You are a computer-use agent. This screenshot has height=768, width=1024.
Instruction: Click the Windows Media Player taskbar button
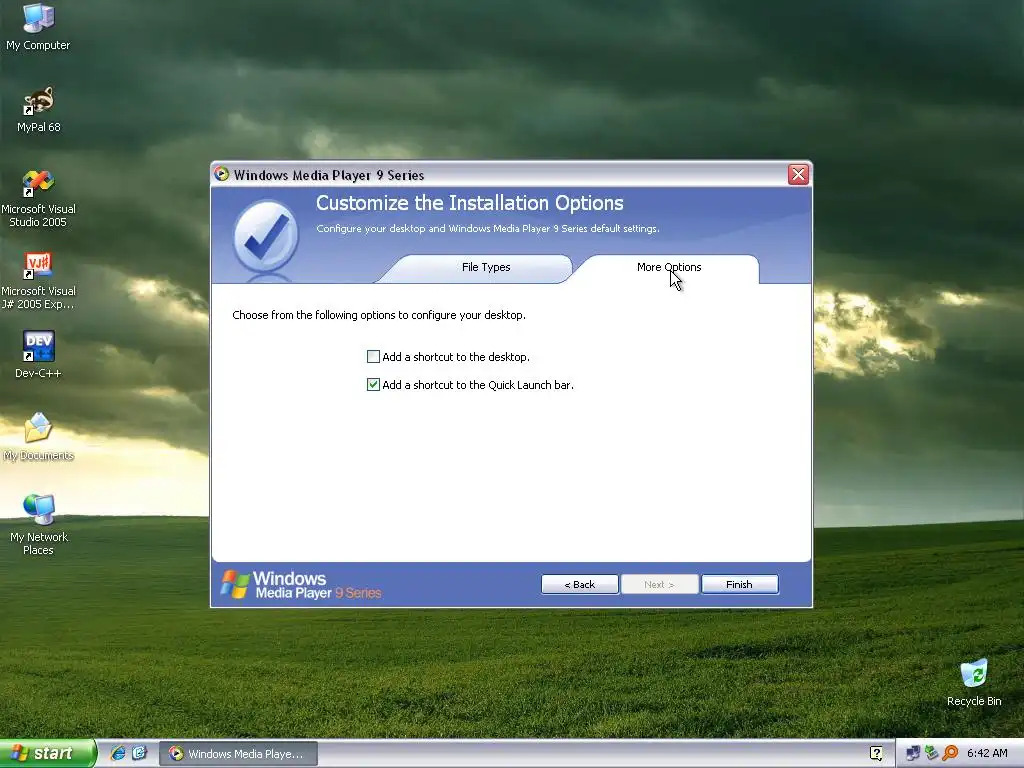(x=238, y=754)
